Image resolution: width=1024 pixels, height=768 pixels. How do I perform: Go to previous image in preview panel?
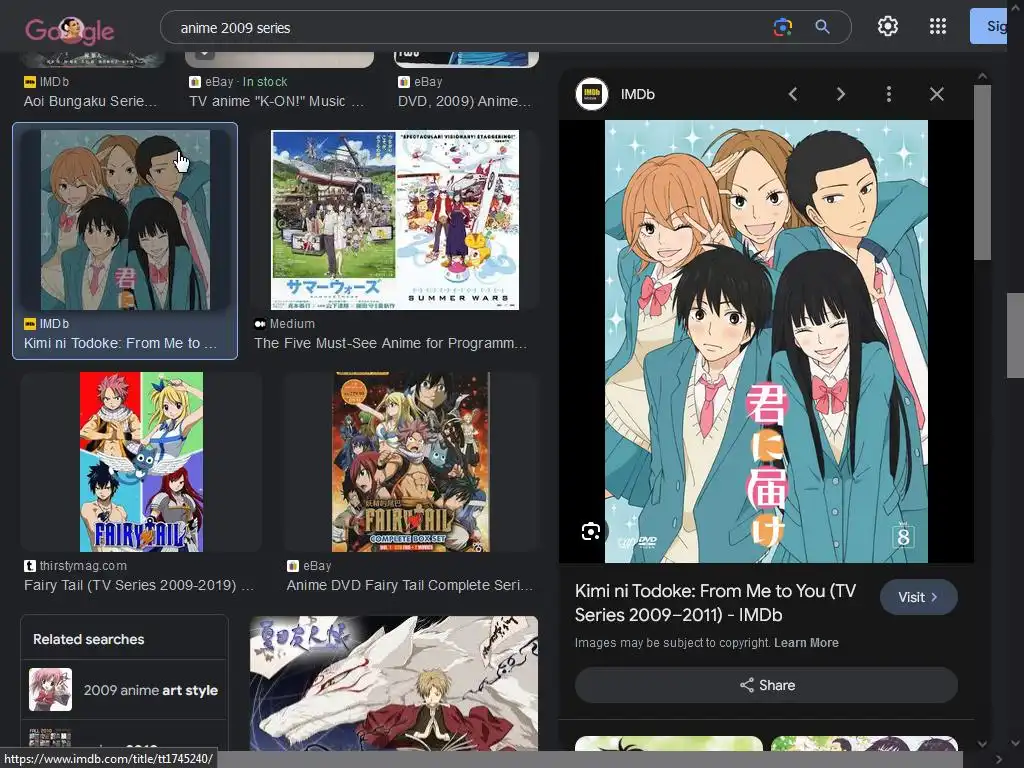pos(793,94)
